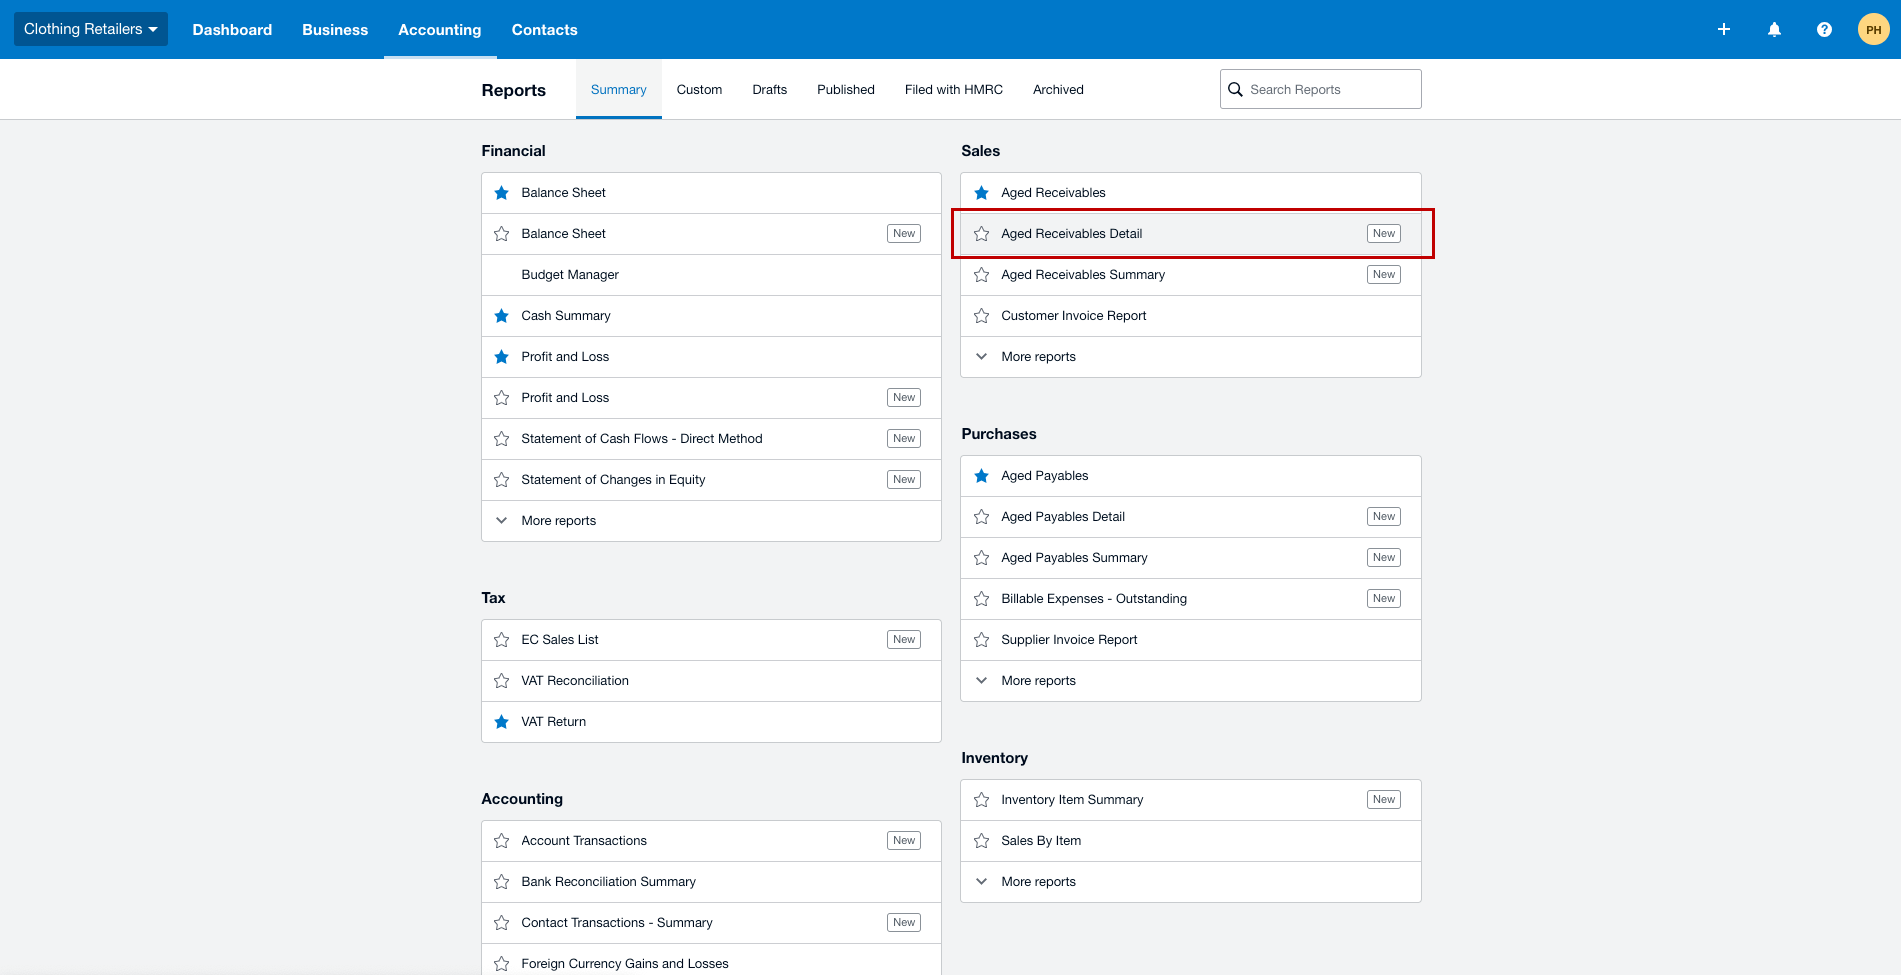The image size is (1901, 975).
Task: Open the Accounting menu in top navigation
Action: (440, 30)
